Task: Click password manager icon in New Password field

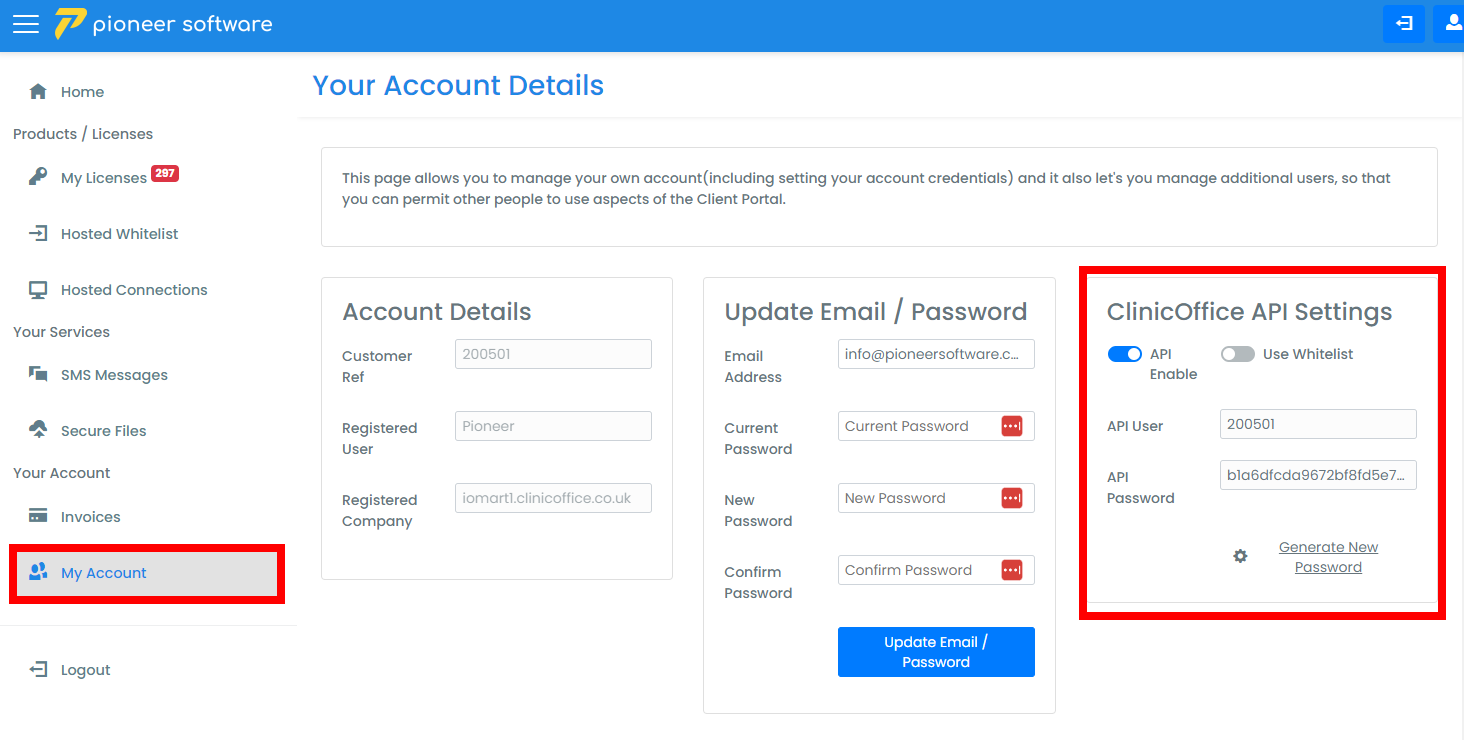Action: 1012,498
